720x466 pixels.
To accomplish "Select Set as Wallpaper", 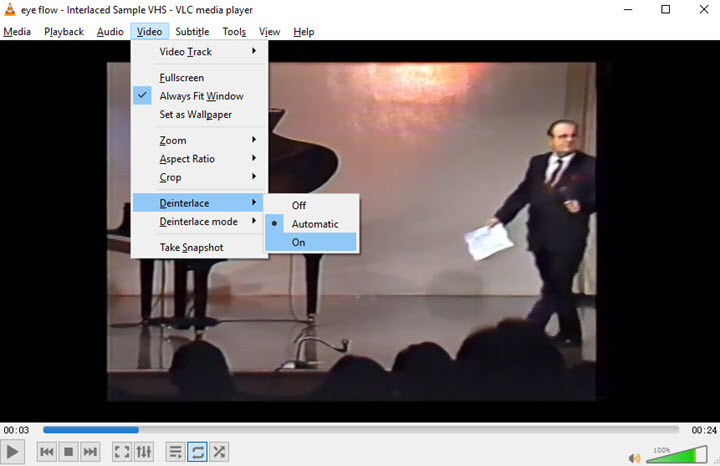I will tap(199, 114).
